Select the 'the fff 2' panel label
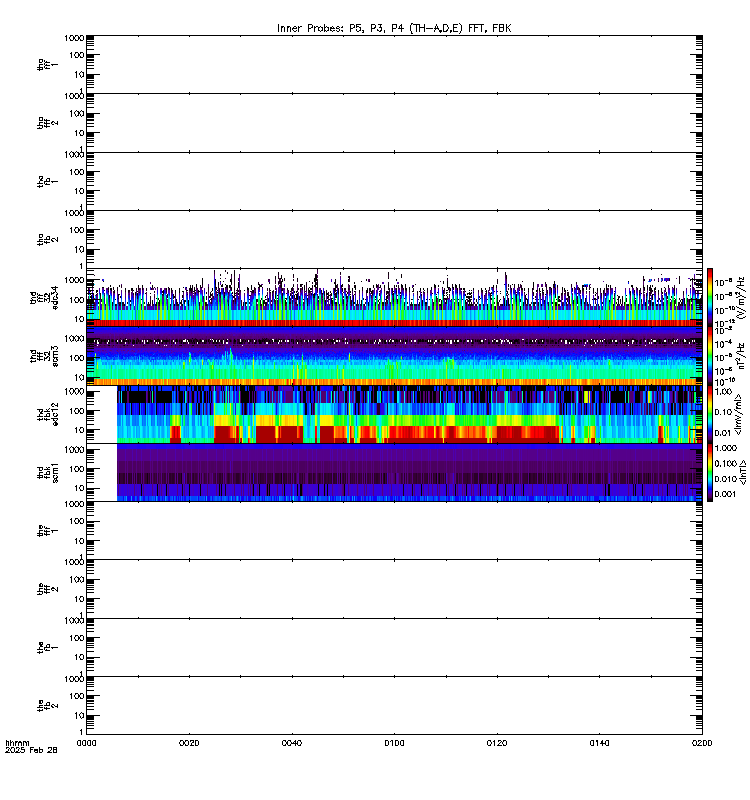The height and width of the screenshot is (800, 750). (47, 589)
